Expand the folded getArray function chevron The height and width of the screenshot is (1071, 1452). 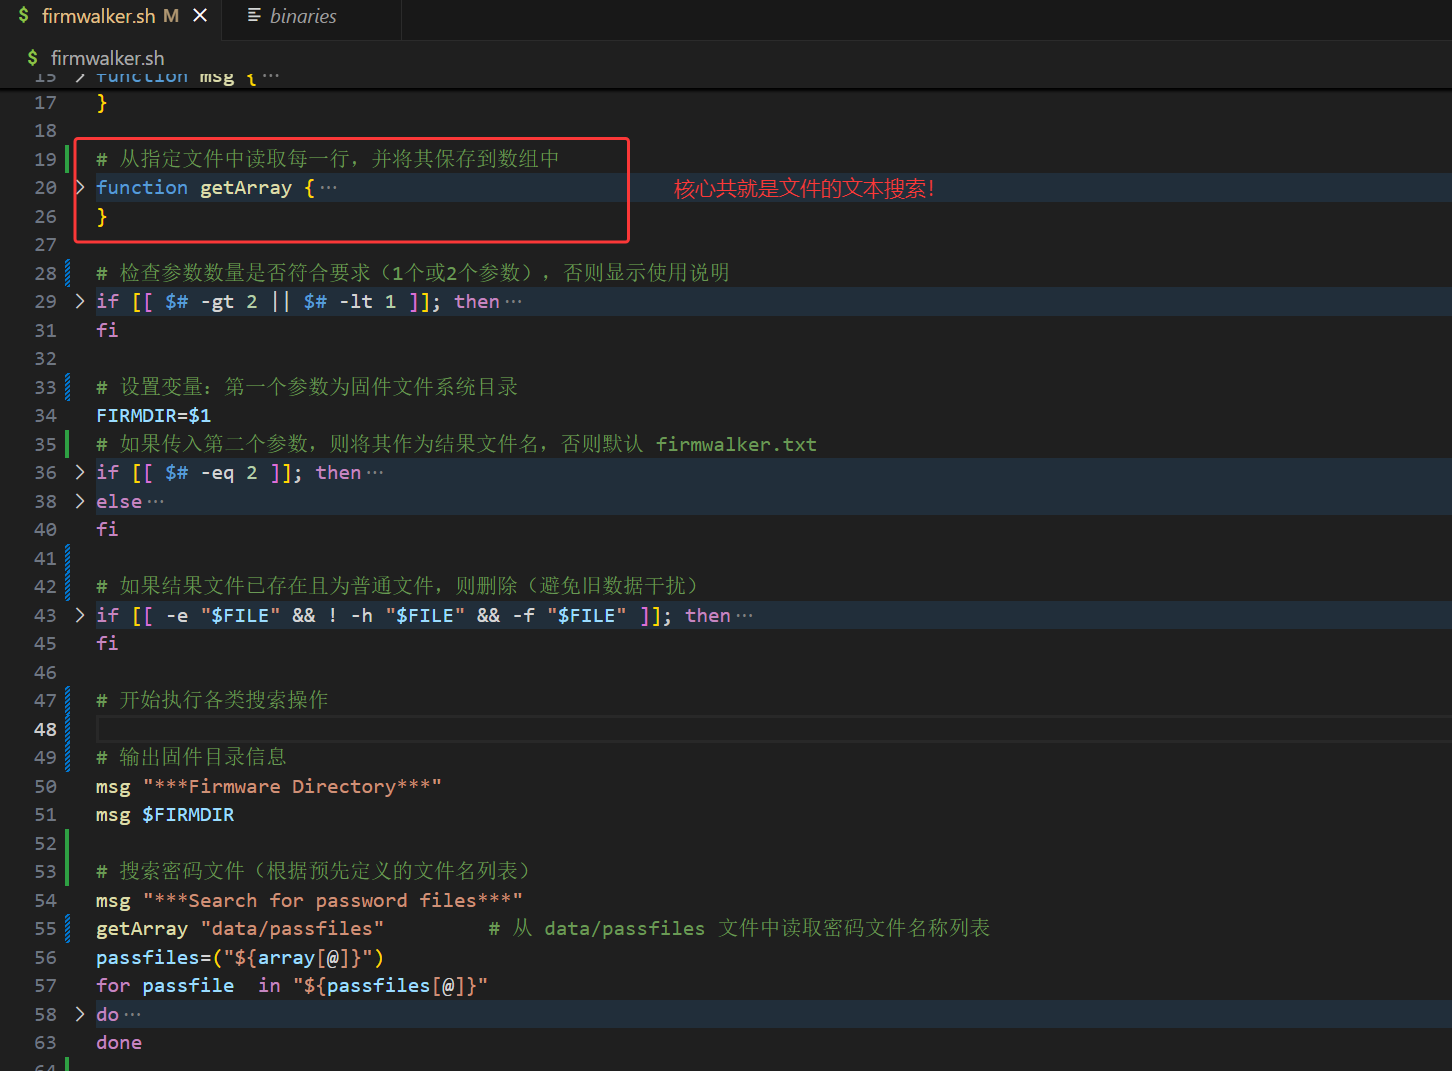[x=80, y=187]
